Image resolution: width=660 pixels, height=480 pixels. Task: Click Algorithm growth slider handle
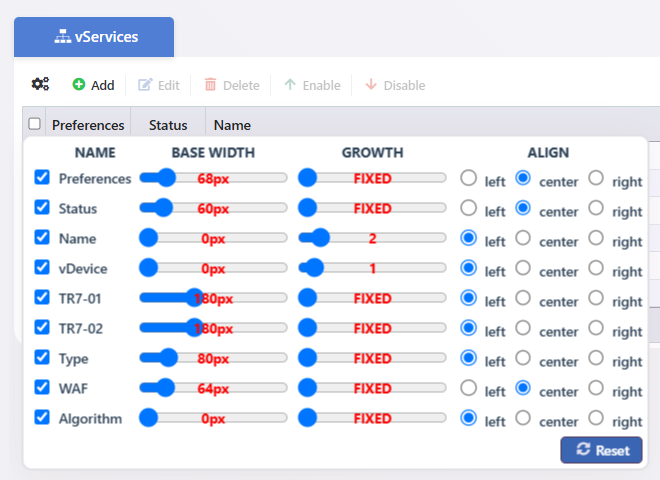(x=307, y=418)
